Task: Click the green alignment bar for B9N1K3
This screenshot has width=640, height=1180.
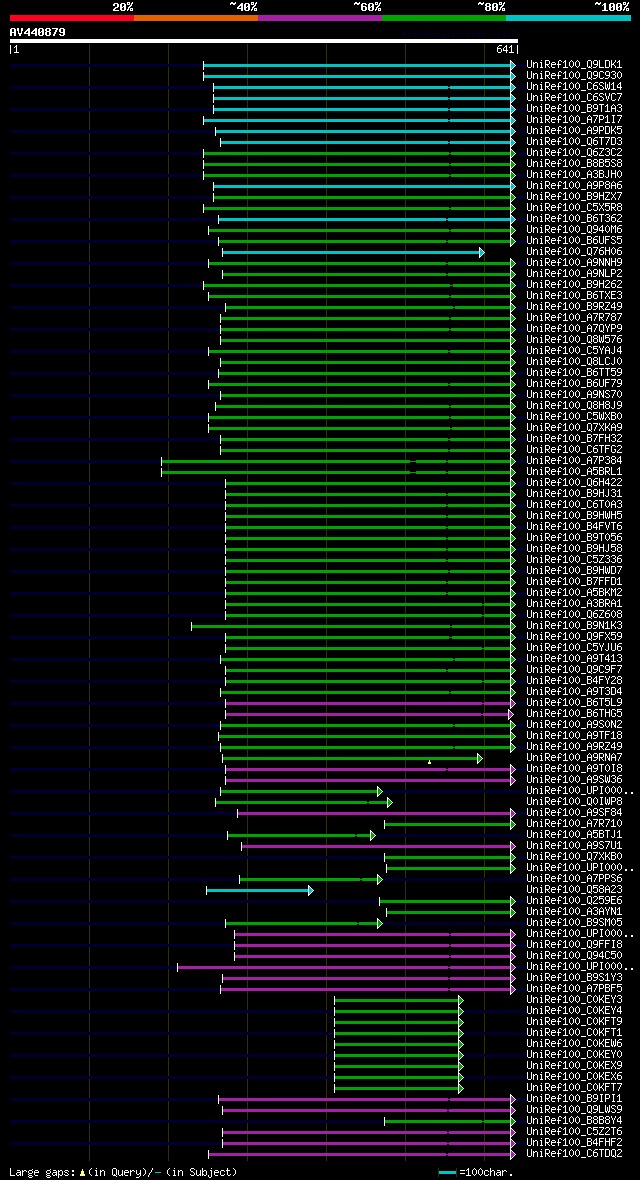Action: point(353,626)
